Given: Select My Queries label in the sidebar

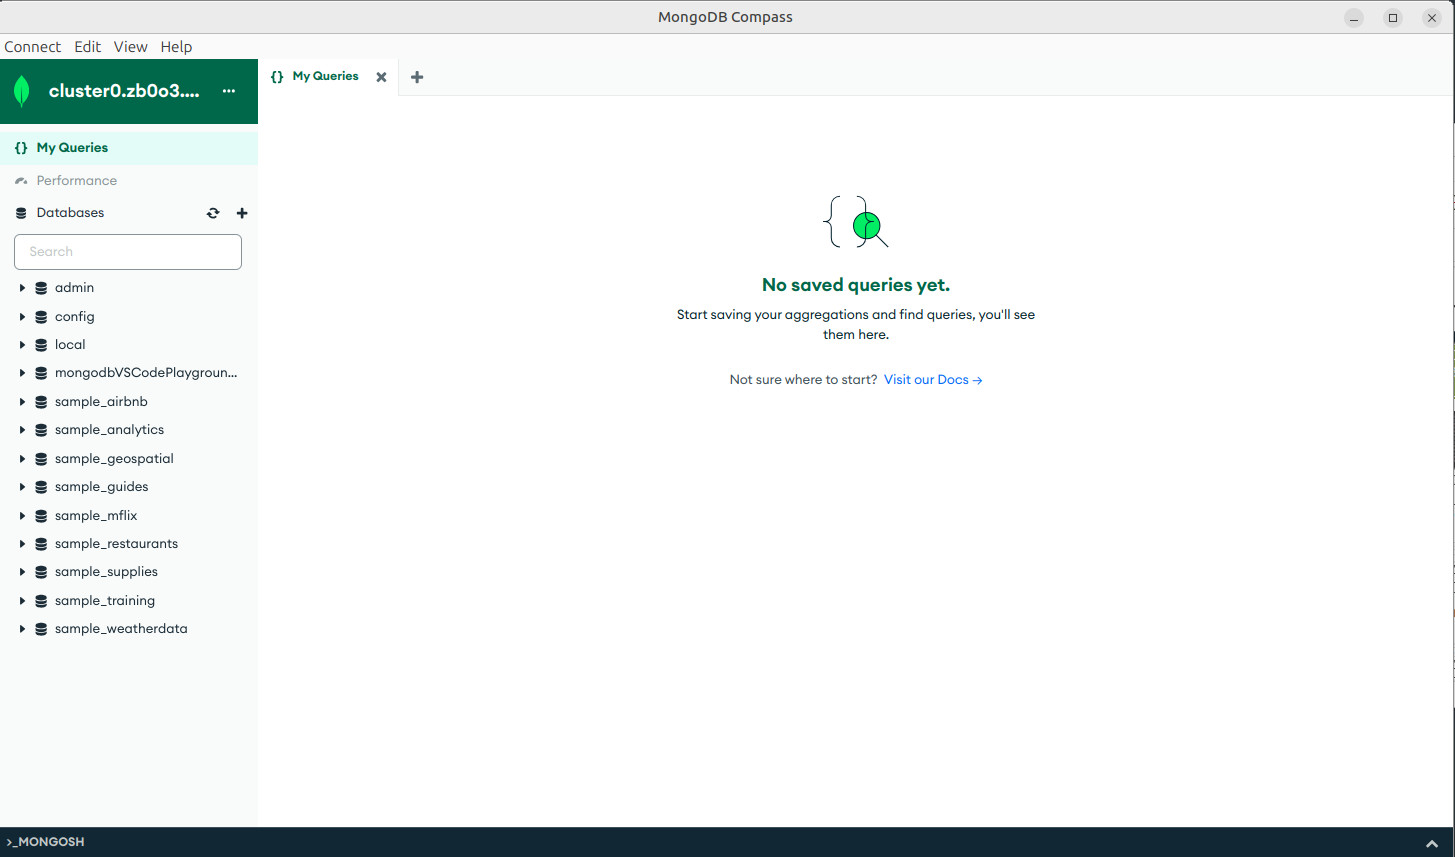Looking at the screenshot, I should pos(72,148).
